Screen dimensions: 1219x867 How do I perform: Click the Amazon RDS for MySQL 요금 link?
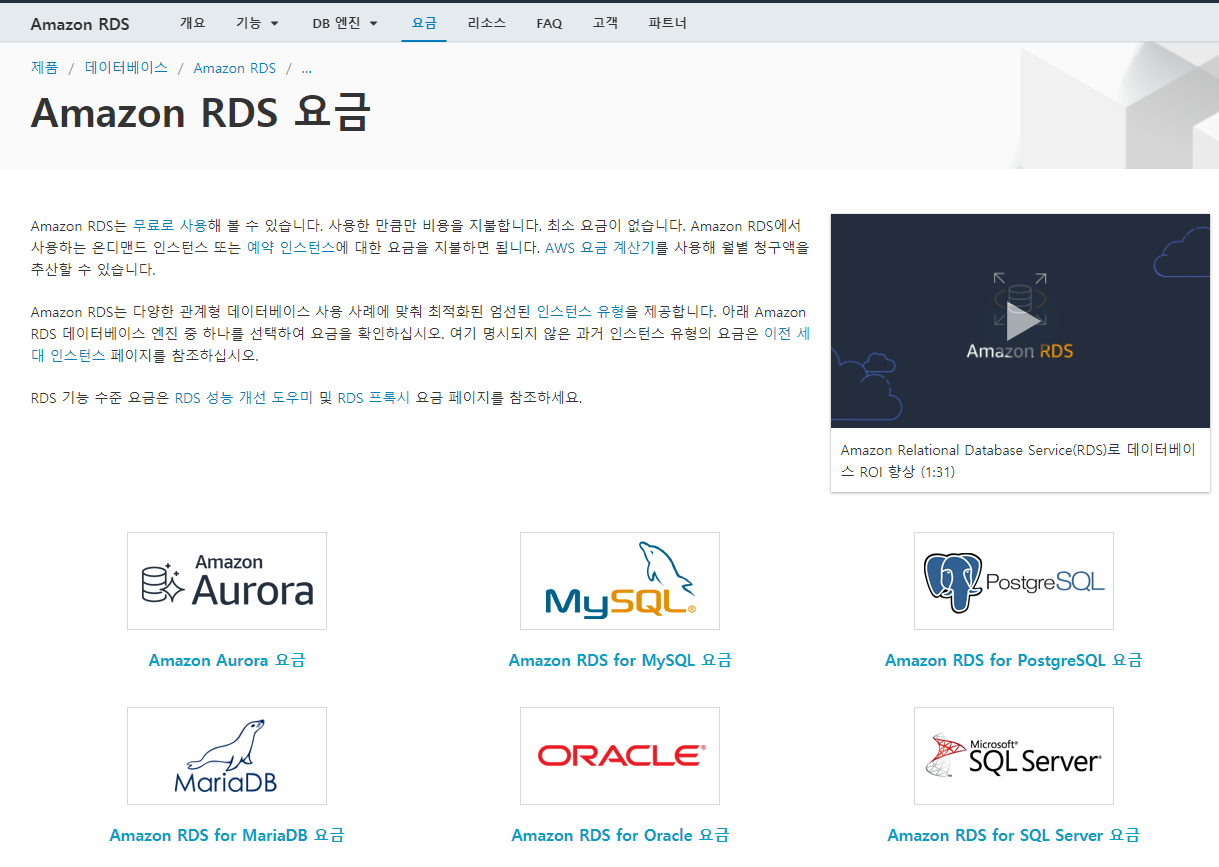620,660
